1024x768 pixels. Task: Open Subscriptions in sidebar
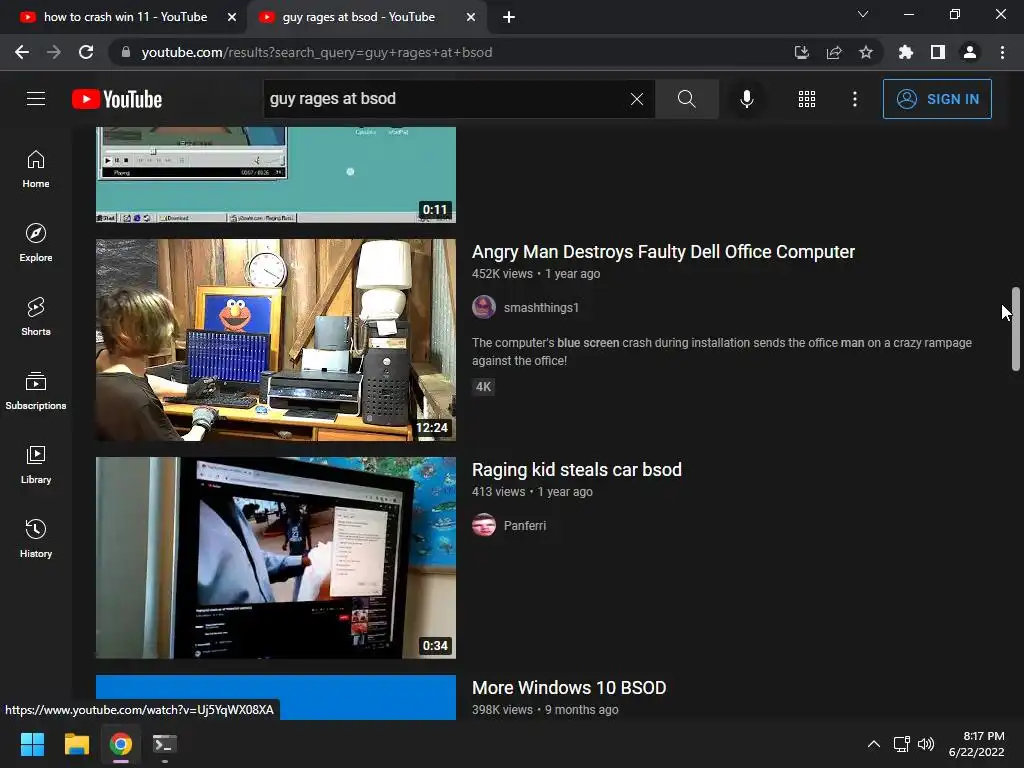click(x=36, y=391)
